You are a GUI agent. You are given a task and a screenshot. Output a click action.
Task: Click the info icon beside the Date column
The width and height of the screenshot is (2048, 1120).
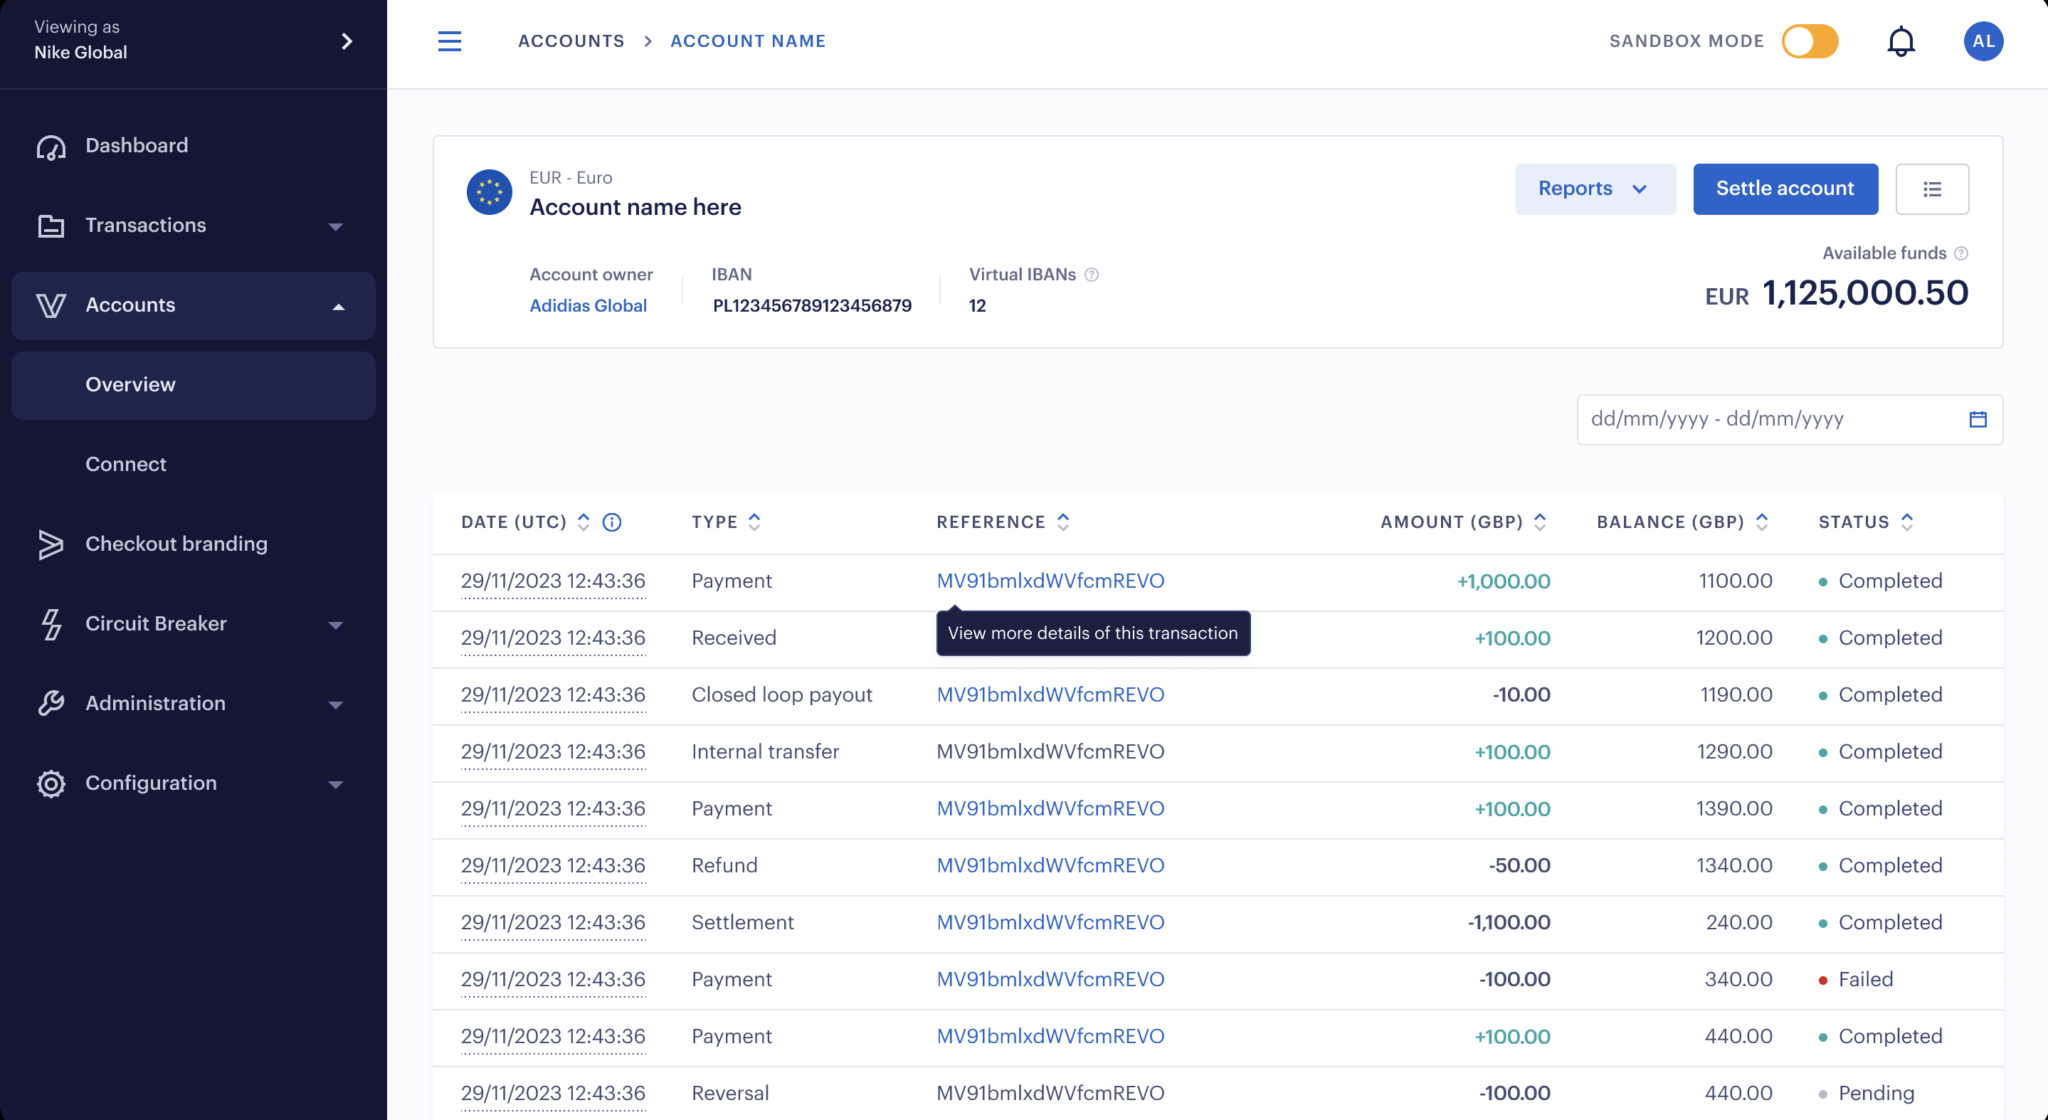coord(612,521)
